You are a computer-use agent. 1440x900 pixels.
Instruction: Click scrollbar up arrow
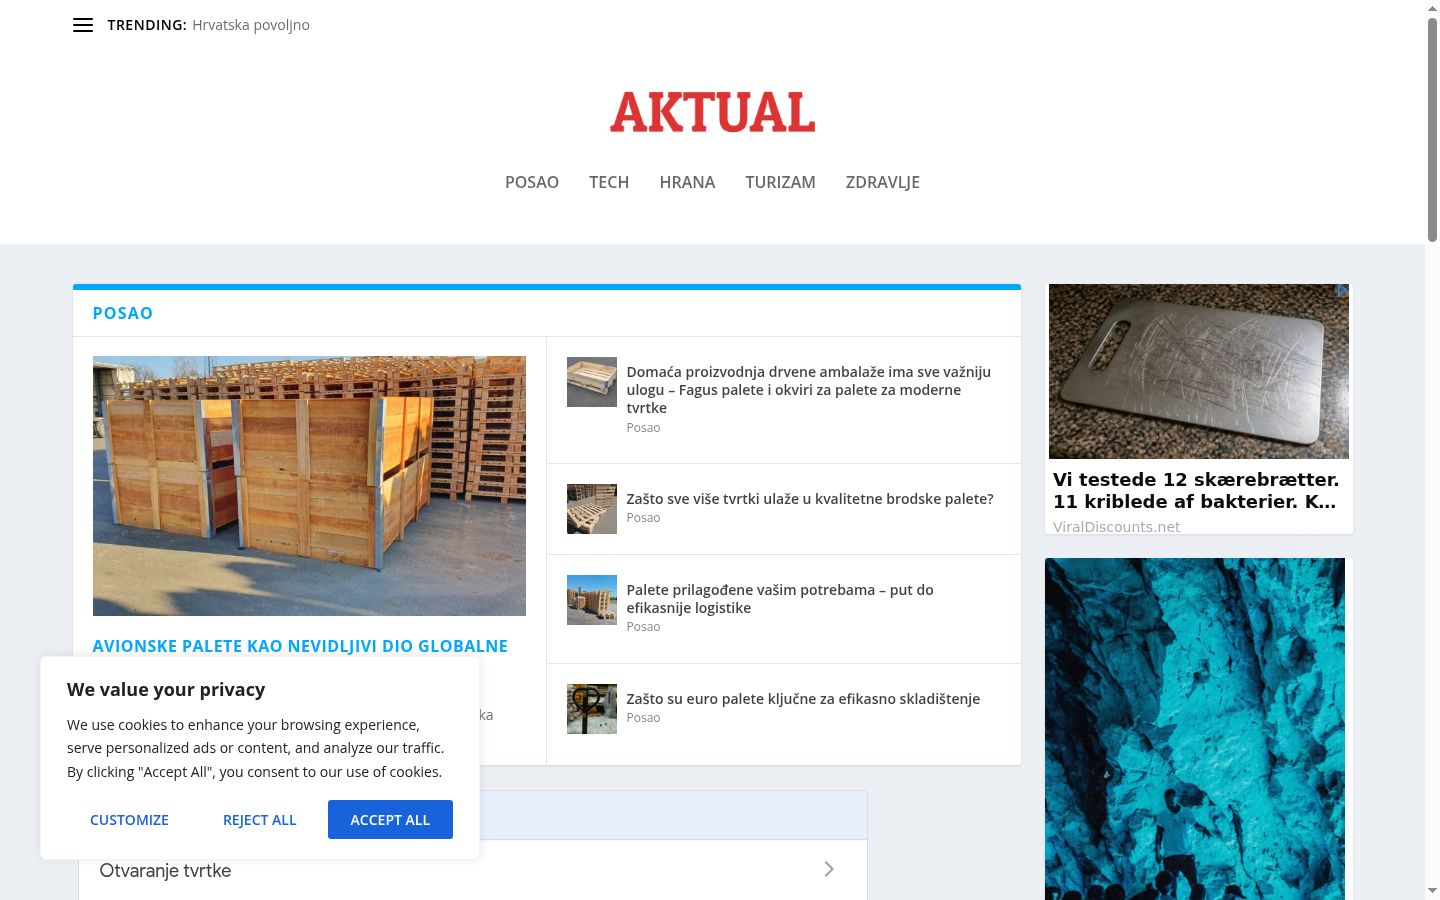click(1432, 8)
